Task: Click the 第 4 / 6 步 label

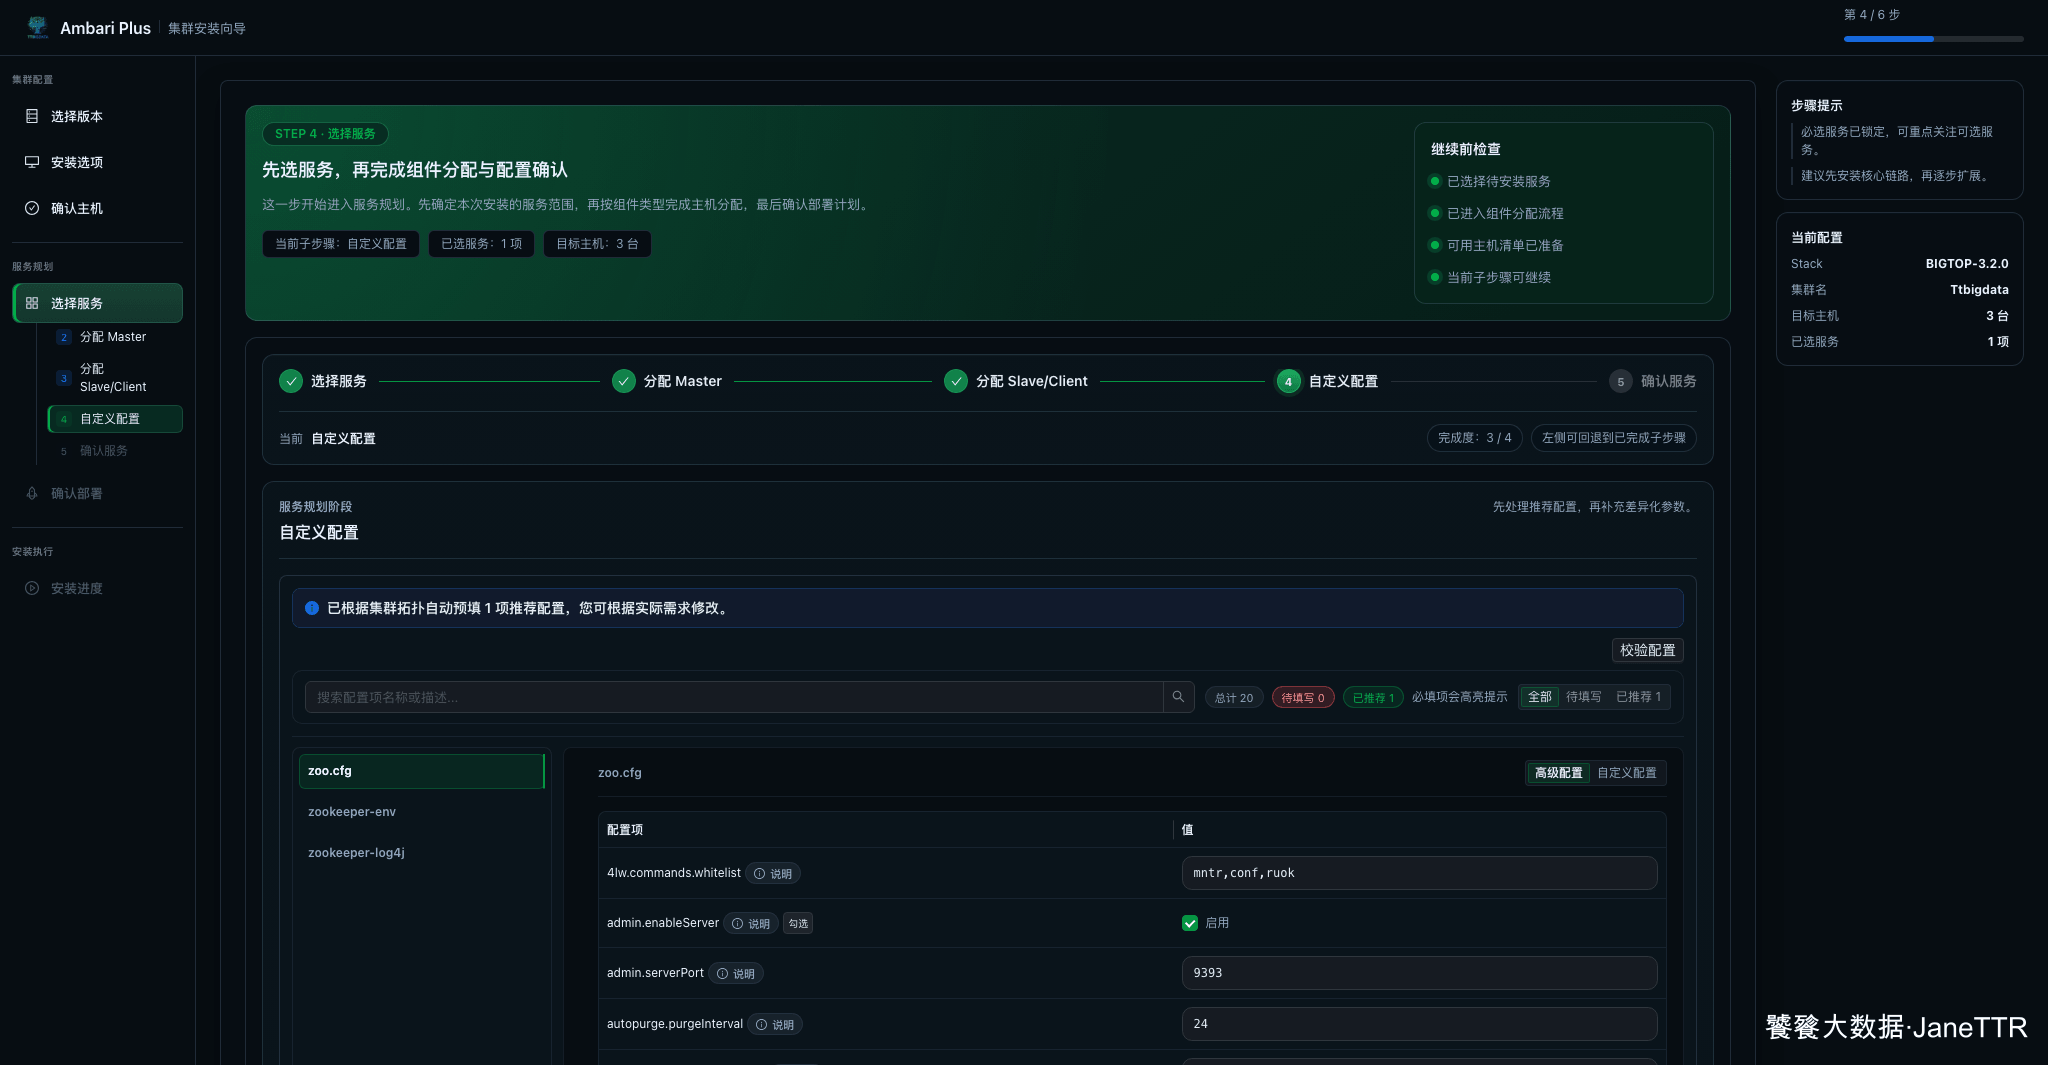Action: (1872, 15)
